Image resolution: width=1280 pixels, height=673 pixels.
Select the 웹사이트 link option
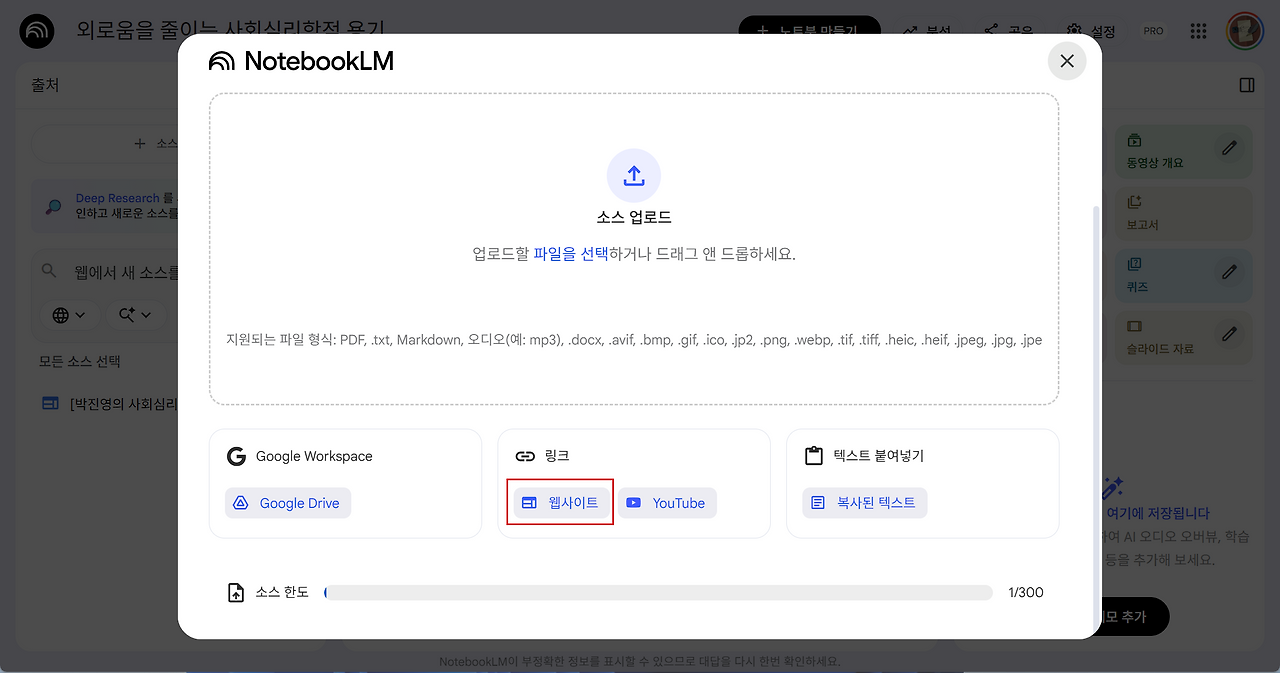(x=560, y=503)
